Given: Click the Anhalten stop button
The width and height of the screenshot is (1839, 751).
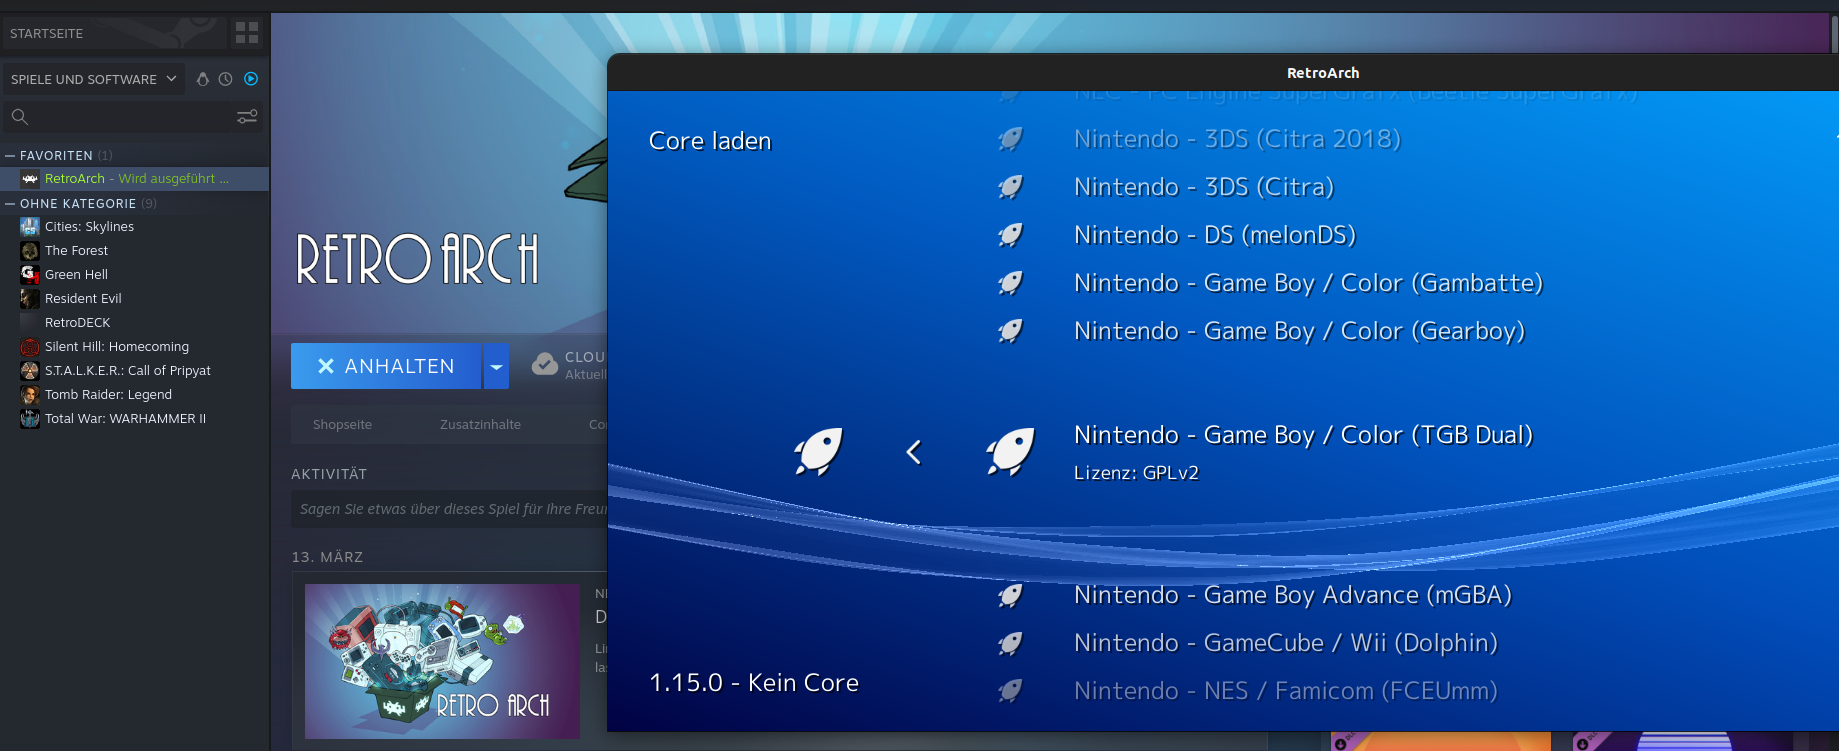Looking at the screenshot, I should (x=386, y=366).
